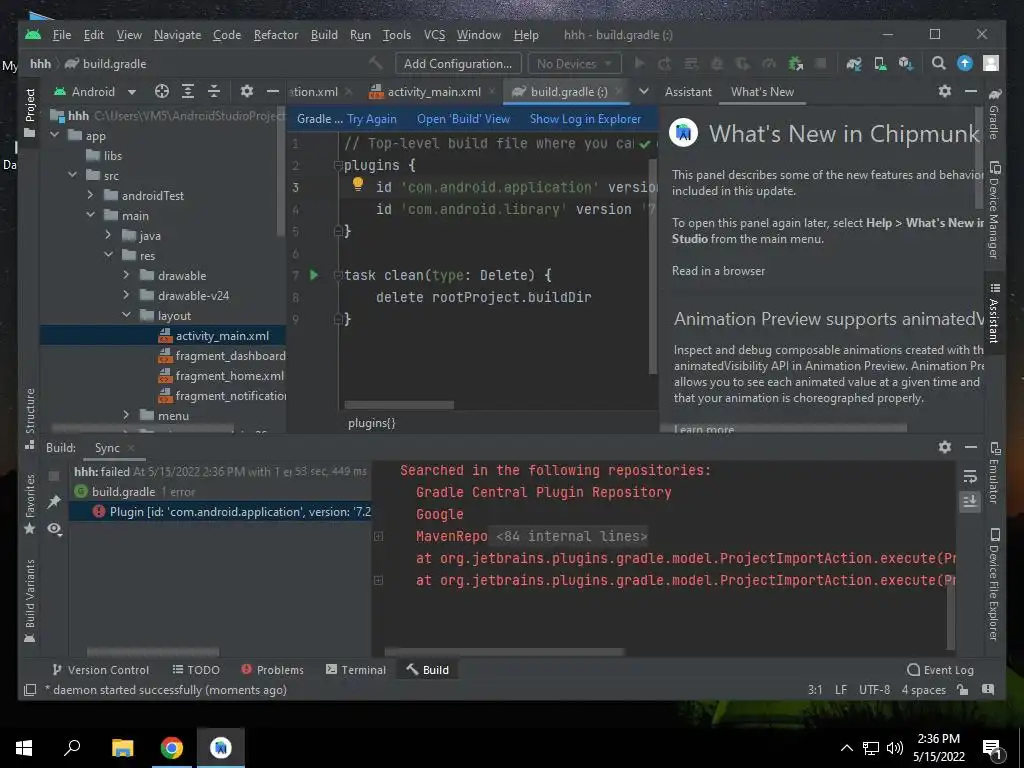Toggle the Gradle side tool window
The width and height of the screenshot is (1024, 768).
pyautogui.click(x=994, y=114)
